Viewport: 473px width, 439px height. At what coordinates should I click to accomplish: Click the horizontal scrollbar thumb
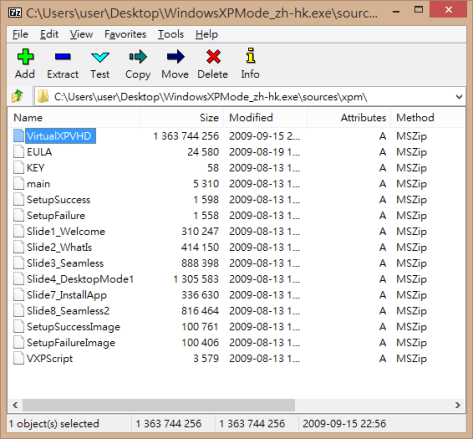[159, 405]
